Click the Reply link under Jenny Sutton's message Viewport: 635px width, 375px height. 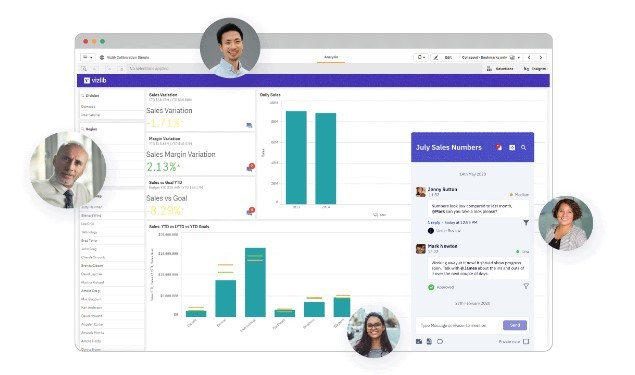pyautogui.click(x=434, y=223)
